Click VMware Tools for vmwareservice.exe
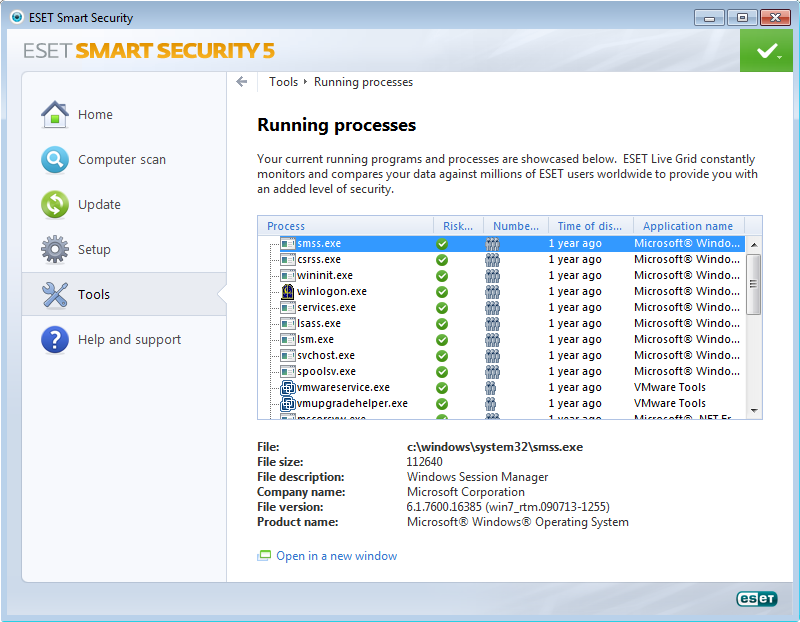 coord(669,387)
